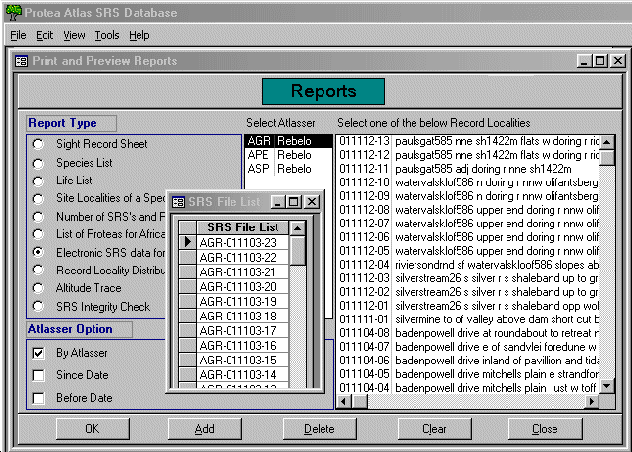Click the localities horizontal scroll left arrow
Image resolution: width=632 pixels, height=452 pixels.
(343, 401)
